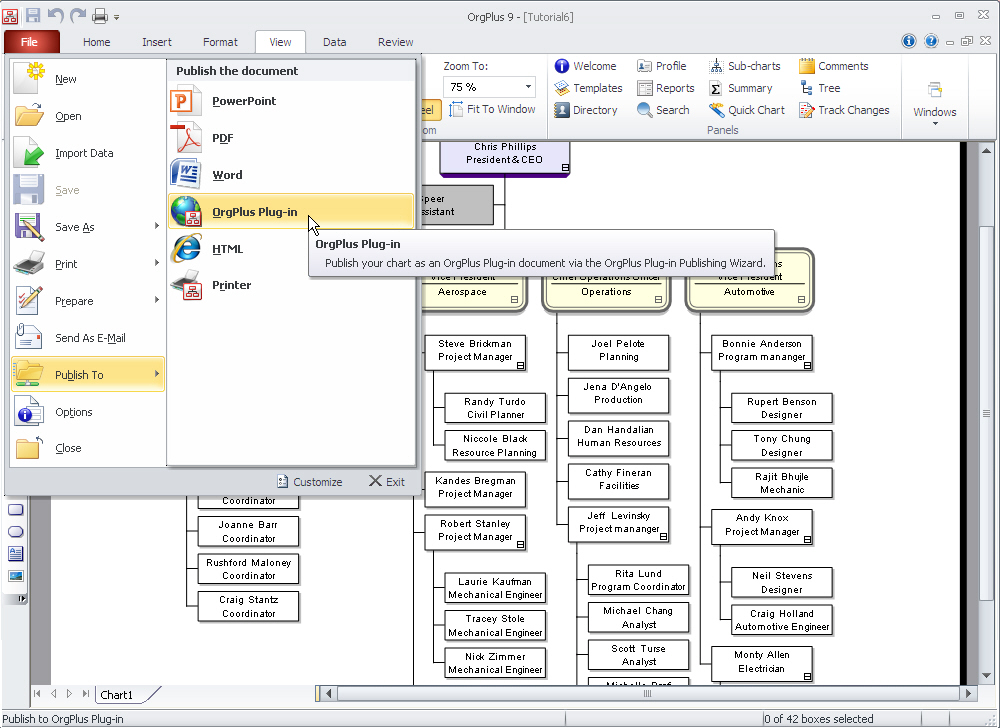Open the Search panel

tap(663, 110)
